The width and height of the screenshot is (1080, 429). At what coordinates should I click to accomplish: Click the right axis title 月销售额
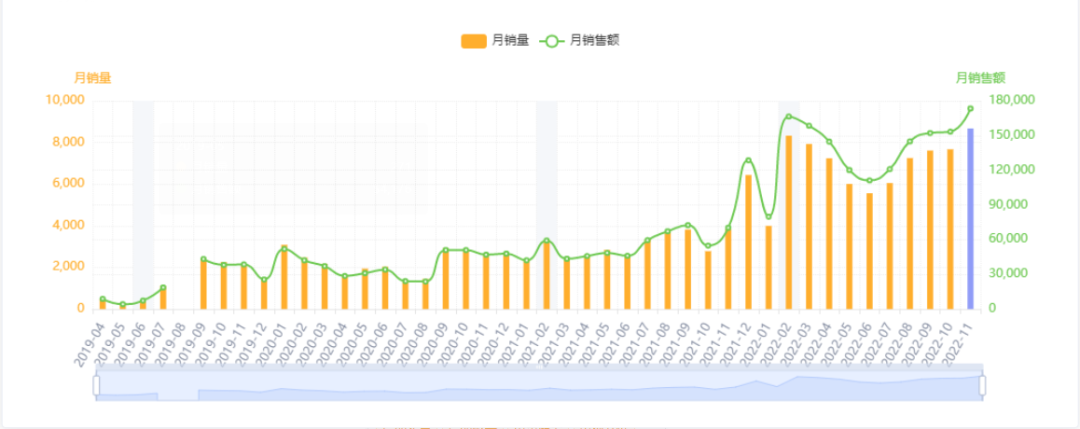(x=980, y=78)
